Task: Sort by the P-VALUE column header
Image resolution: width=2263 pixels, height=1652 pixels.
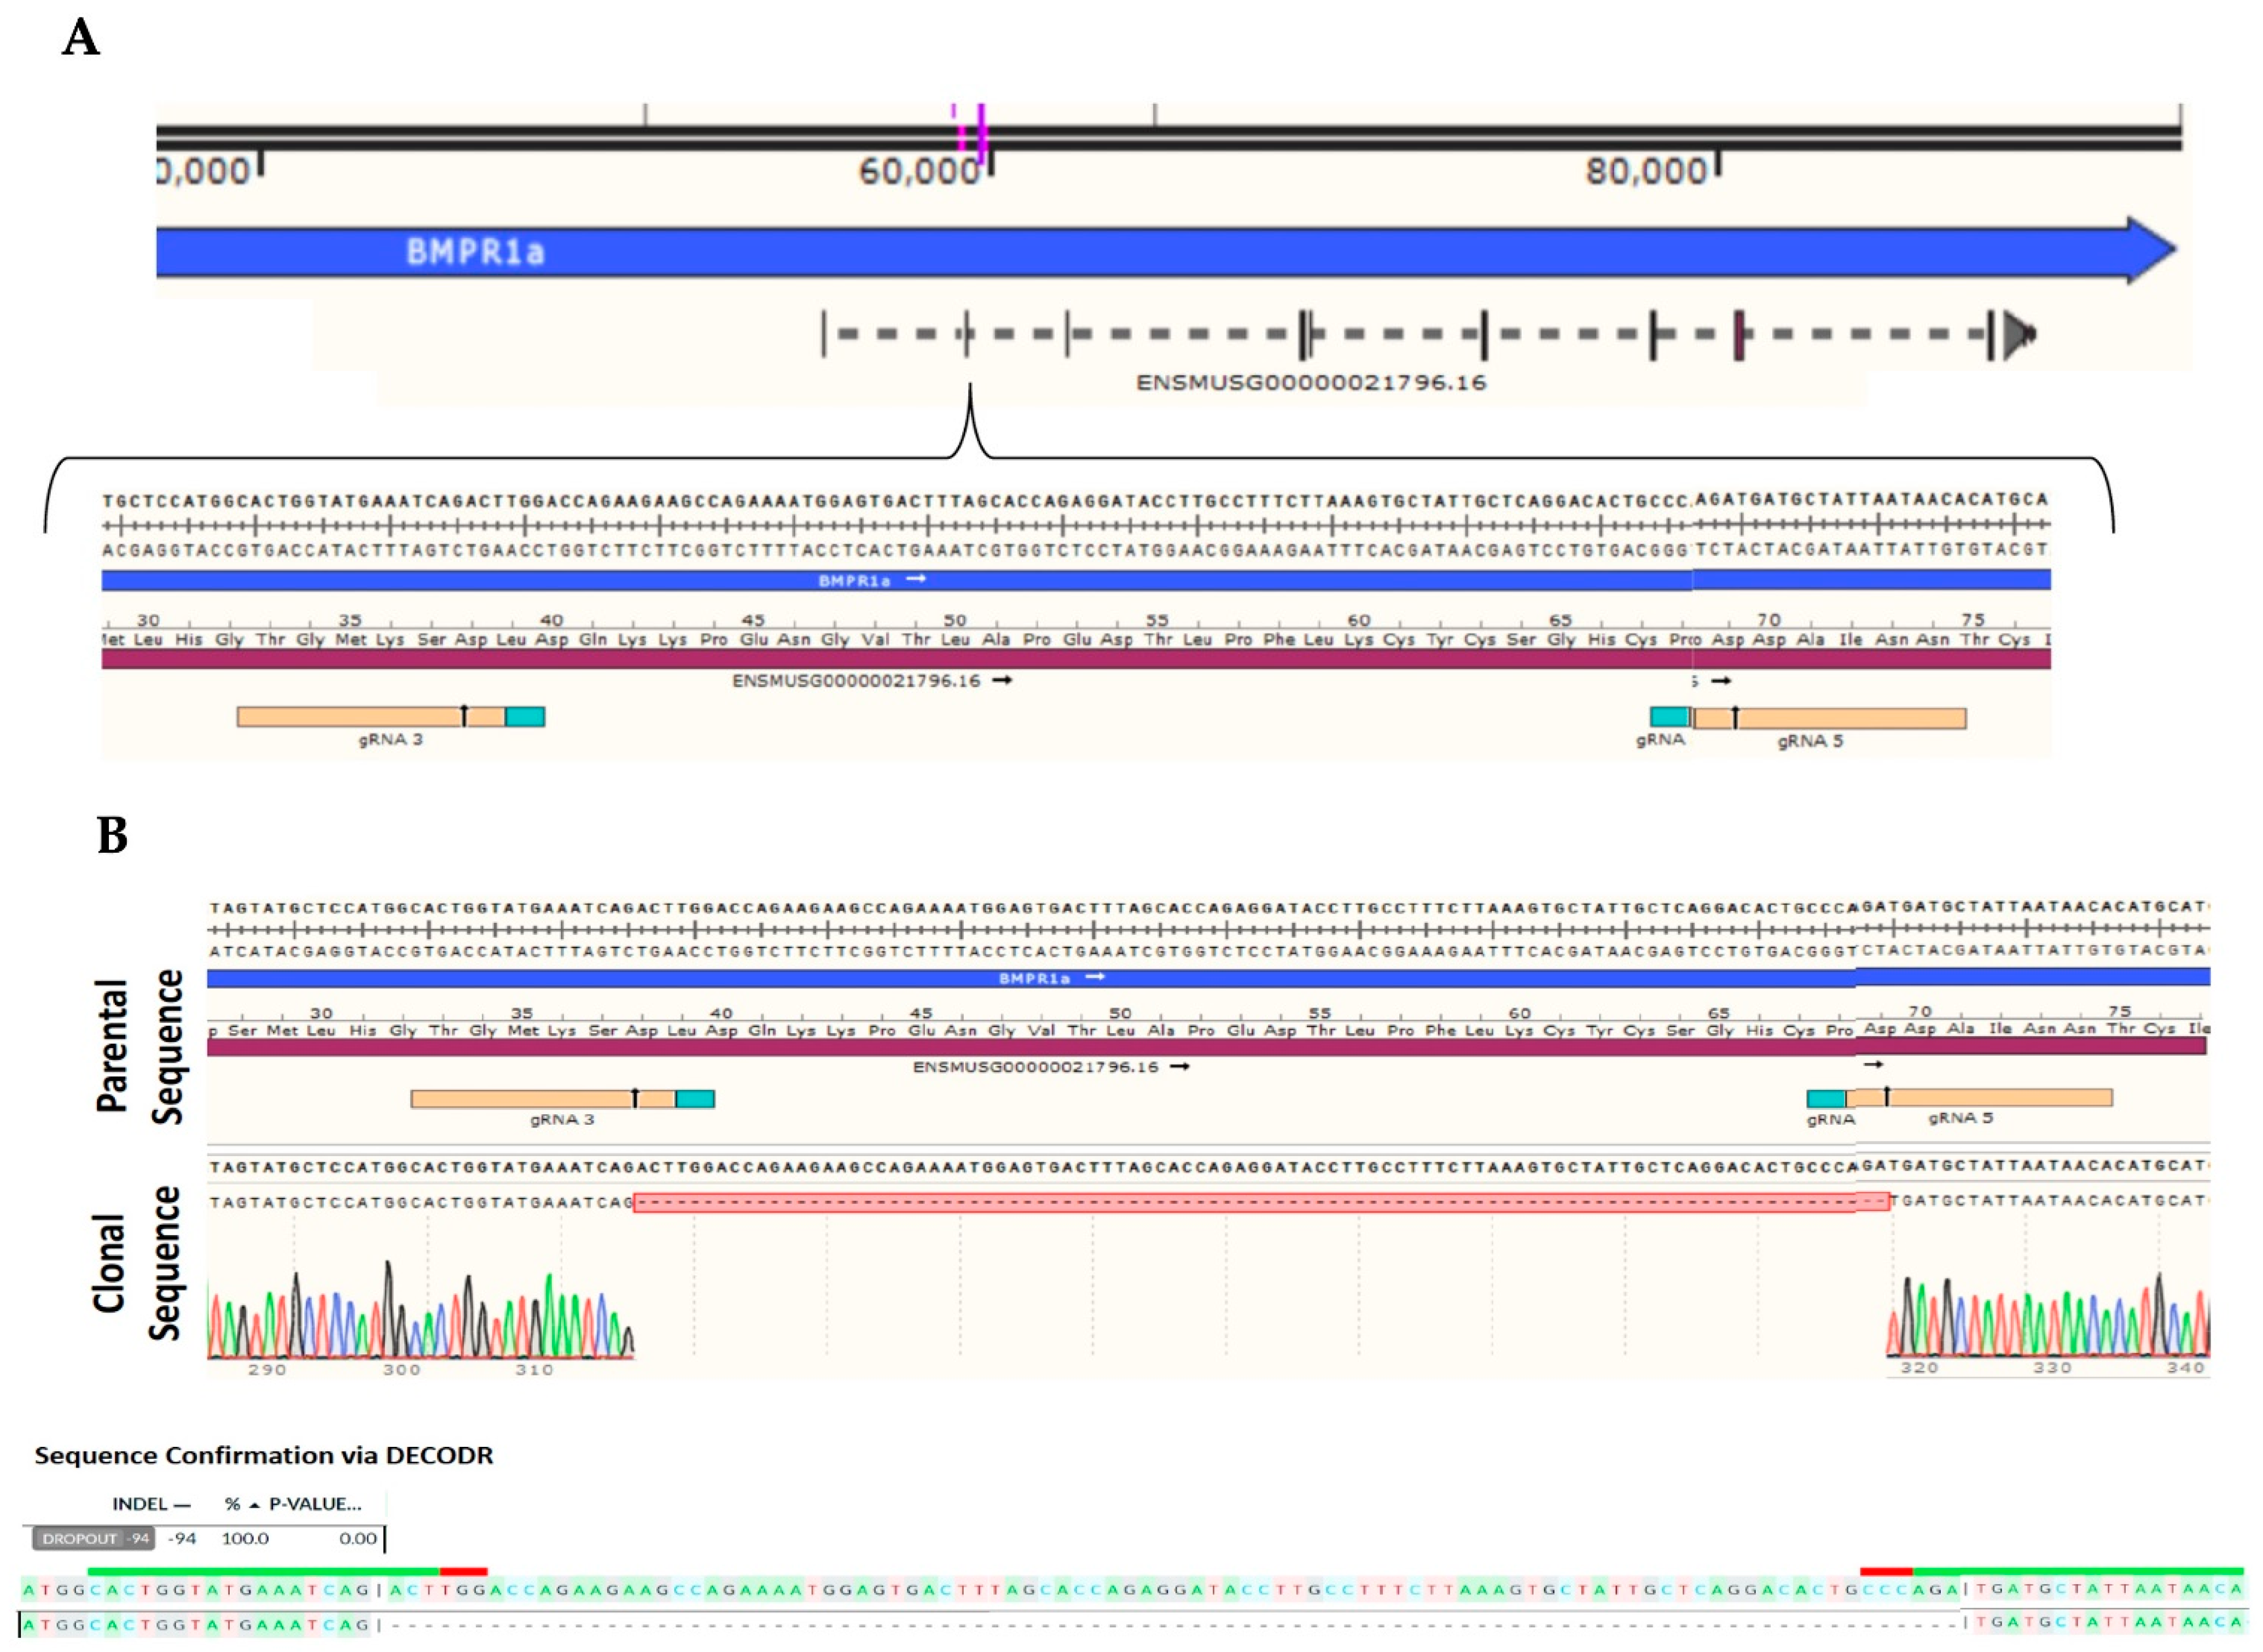Action: pyautogui.click(x=315, y=1504)
